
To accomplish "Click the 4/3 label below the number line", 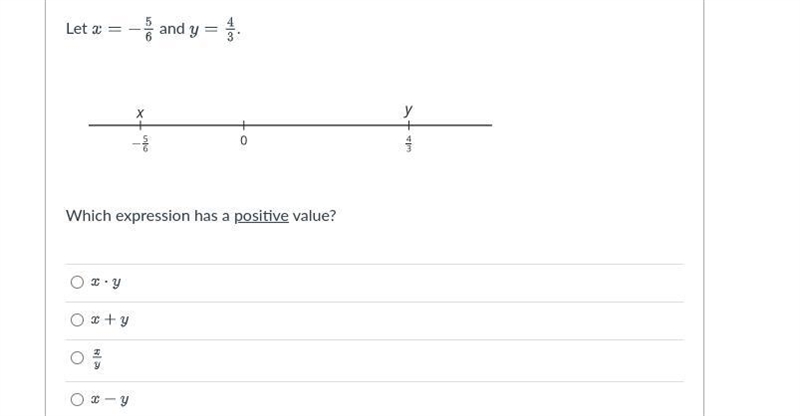I will [408, 144].
